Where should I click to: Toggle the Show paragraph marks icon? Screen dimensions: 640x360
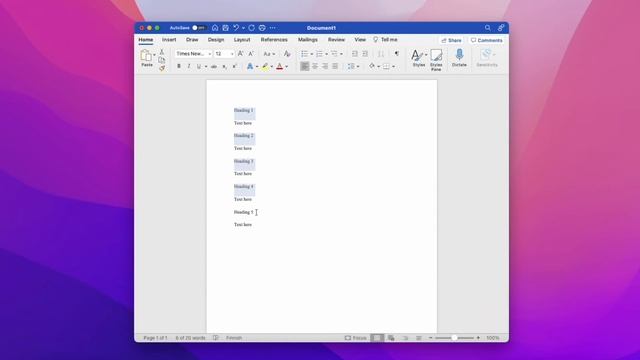coord(397,53)
